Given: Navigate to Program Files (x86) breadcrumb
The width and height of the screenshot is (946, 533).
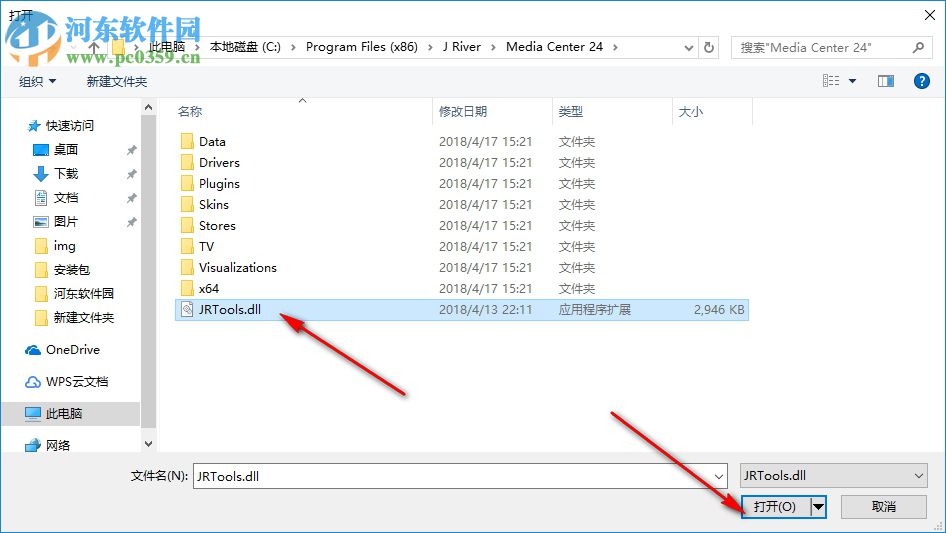Looking at the screenshot, I should pos(361,46).
